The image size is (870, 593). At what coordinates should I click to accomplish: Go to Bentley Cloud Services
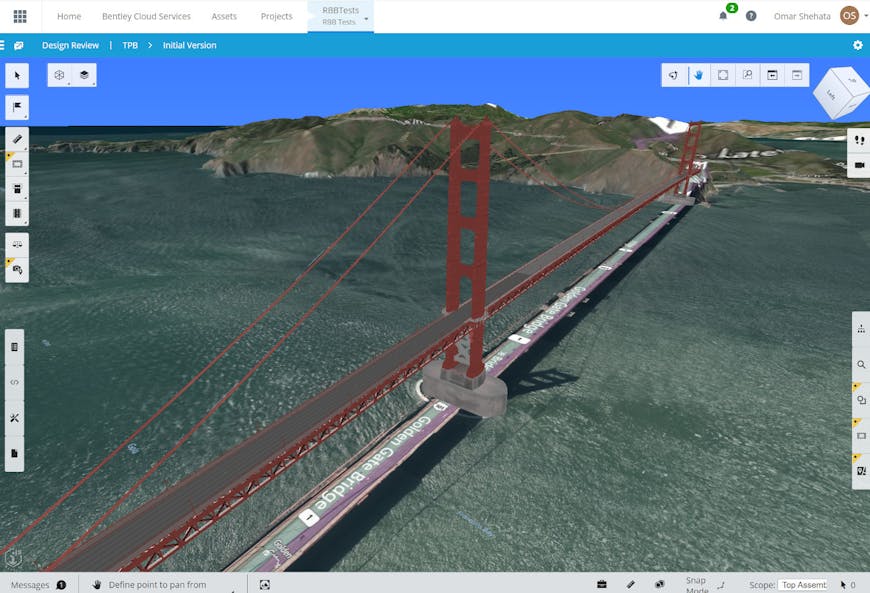click(146, 16)
